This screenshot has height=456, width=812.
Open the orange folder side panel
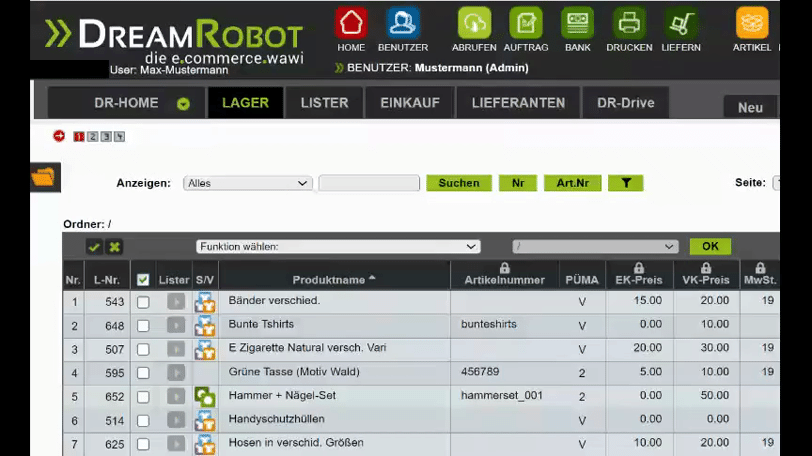(x=45, y=177)
